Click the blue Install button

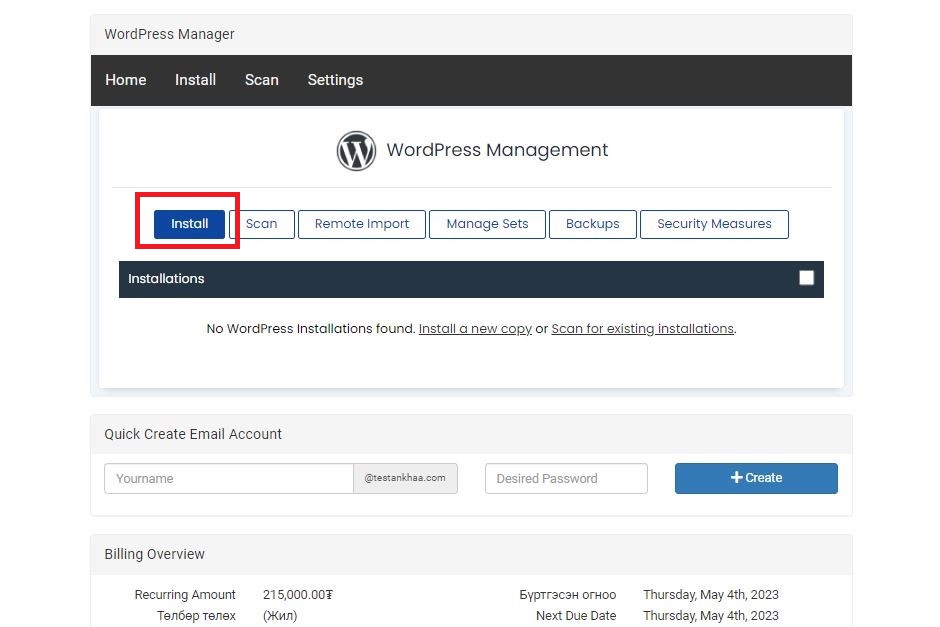(x=189, y=224)
